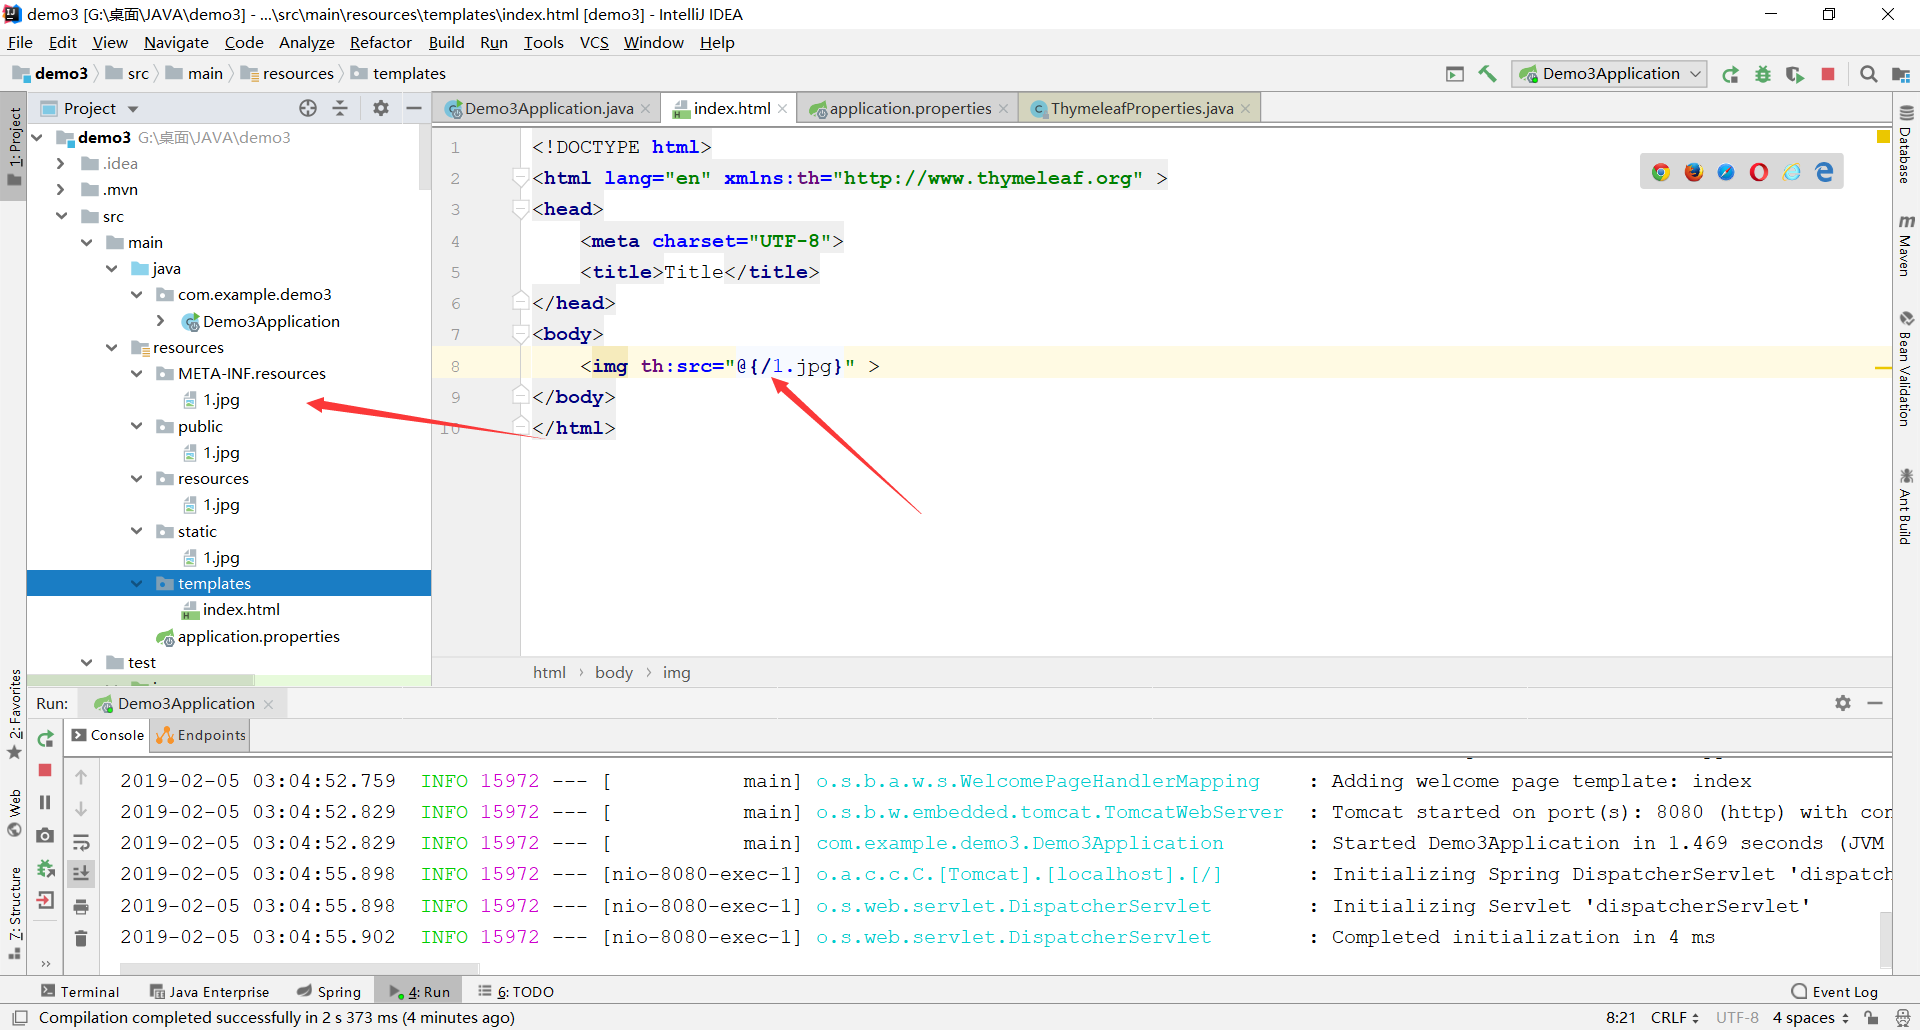Viewport: 1920px width, 1030px height.
Task: Open page in Chrome browser icon
Action: [x=1661, y=172]
